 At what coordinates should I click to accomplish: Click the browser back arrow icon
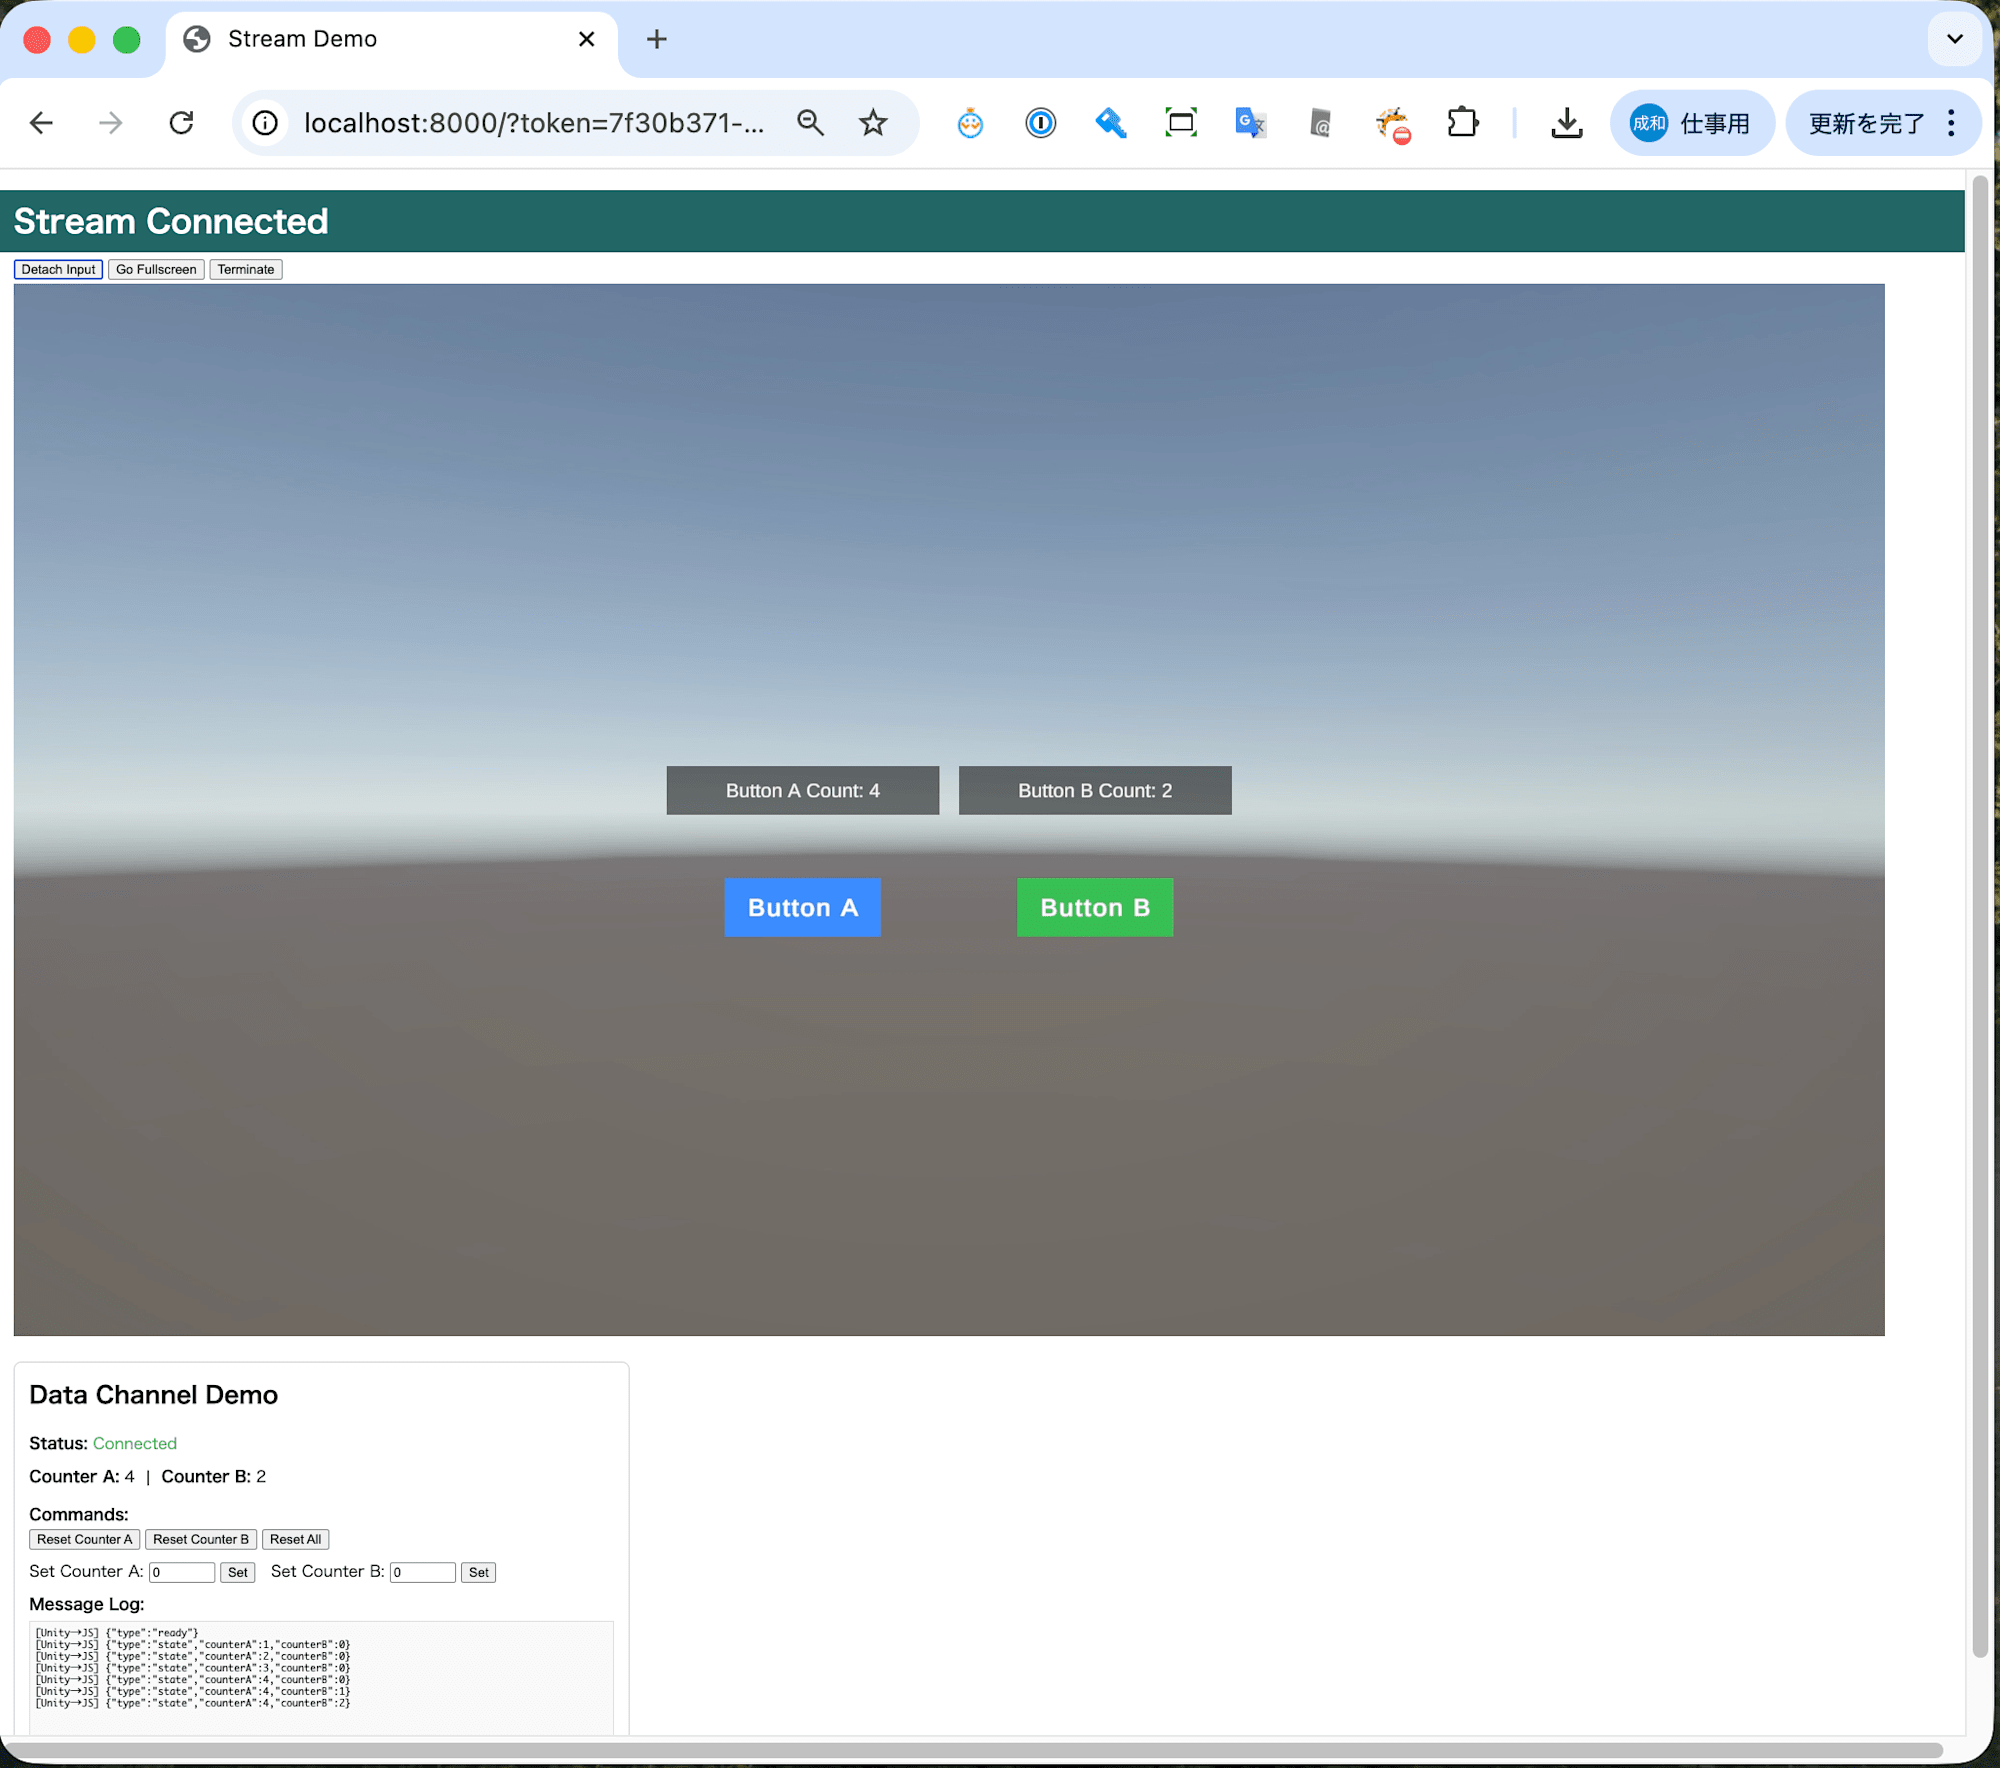click(x=41, y=123)
